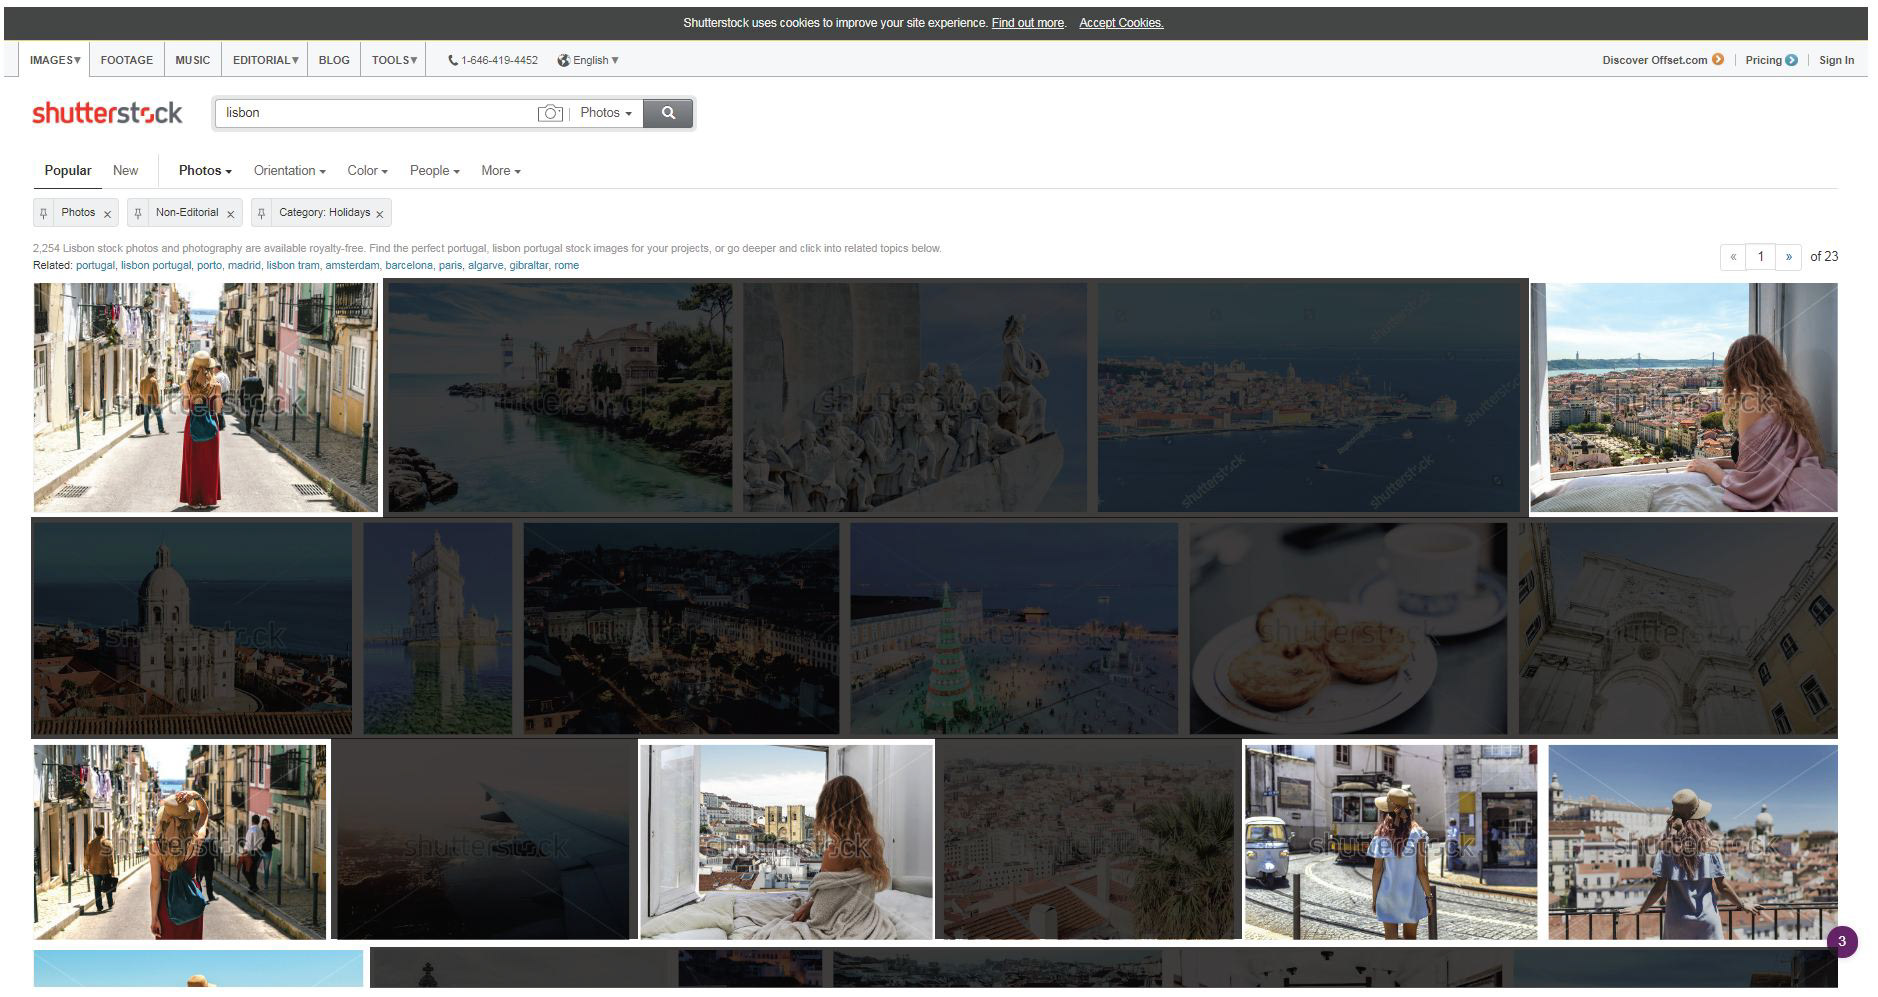Image resolution: width=1878 pixels, height=997 pixels.
Task: Open photo of Monument to the Discoveries statues
Action: [915, 397]
